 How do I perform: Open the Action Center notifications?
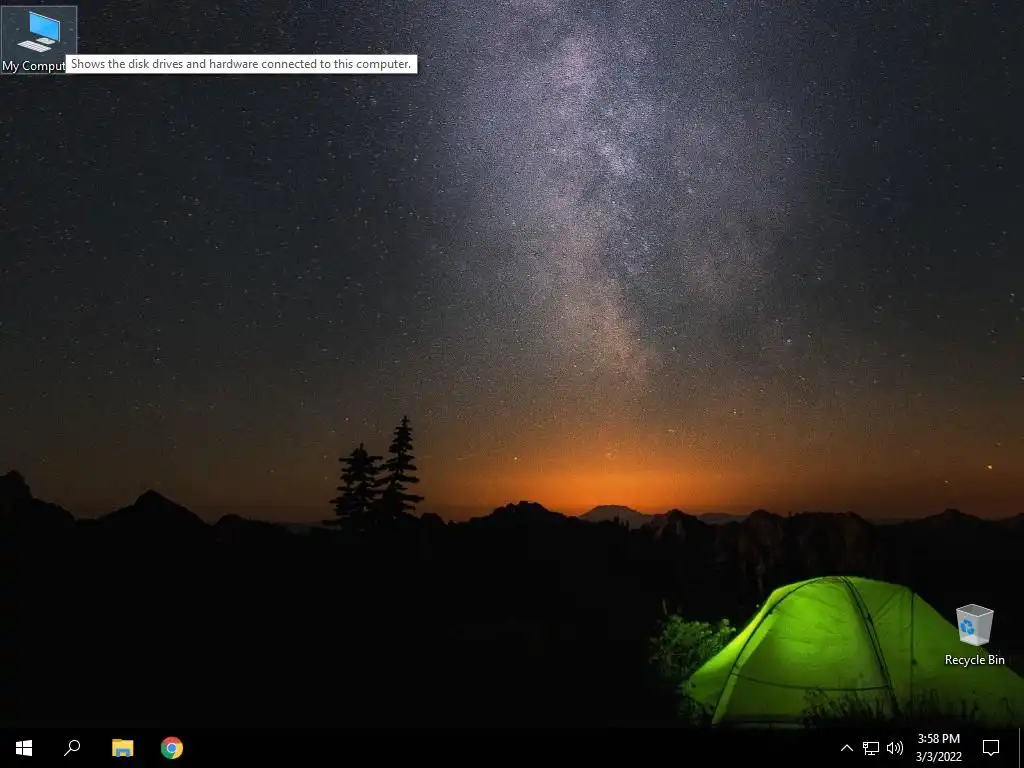(x=991, y=748)
